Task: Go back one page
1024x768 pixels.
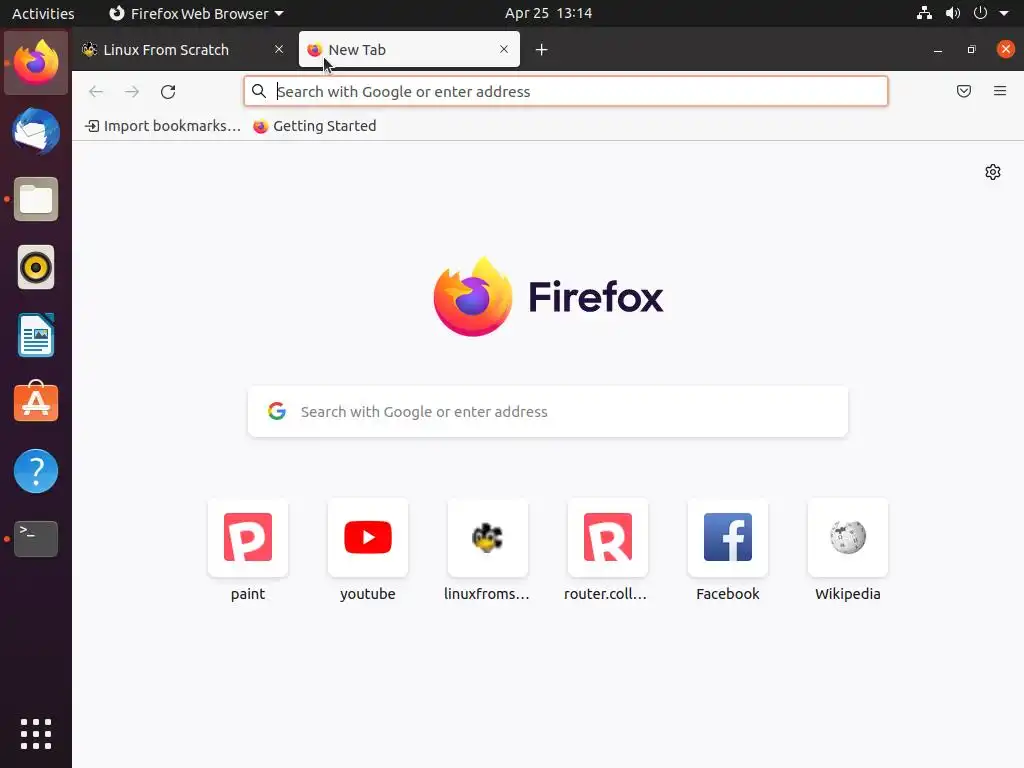Action: (96, 91)
